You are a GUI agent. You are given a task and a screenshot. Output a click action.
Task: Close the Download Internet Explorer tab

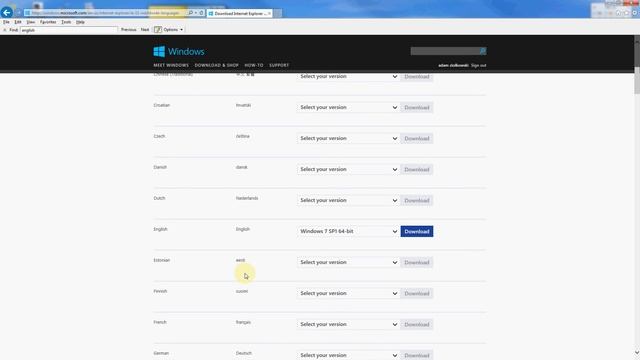pos(269,13)
